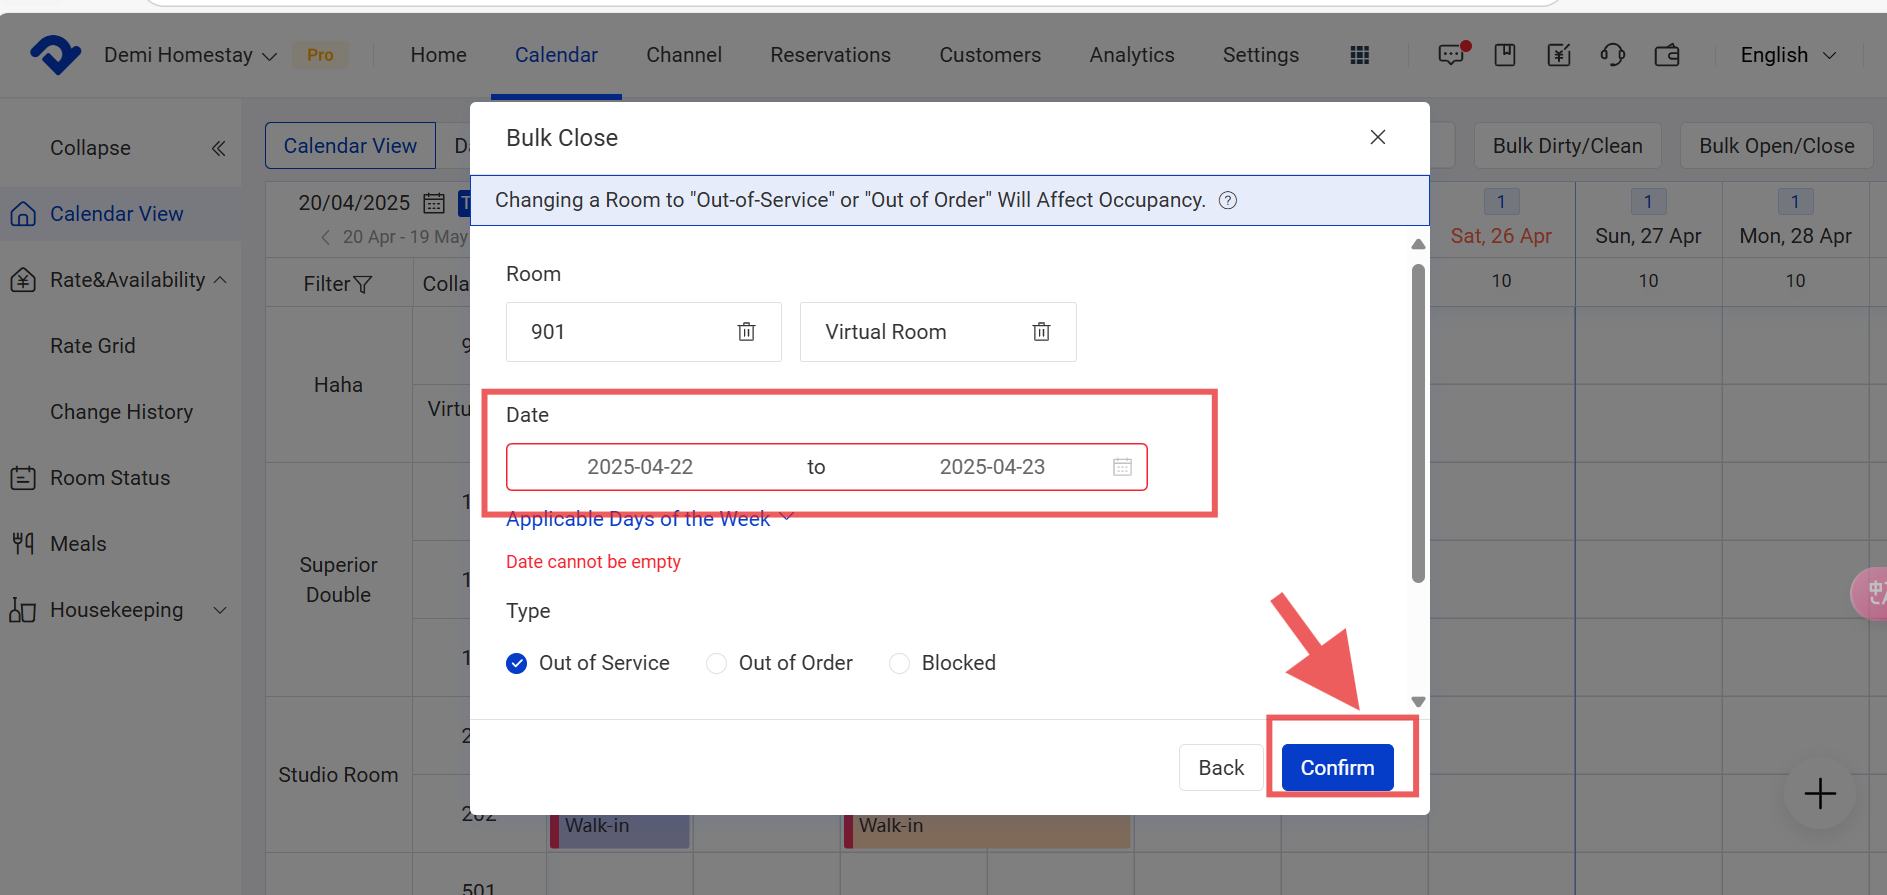
Task: Click the start date field 2025-04-22
Action: [x=640, y=467]
